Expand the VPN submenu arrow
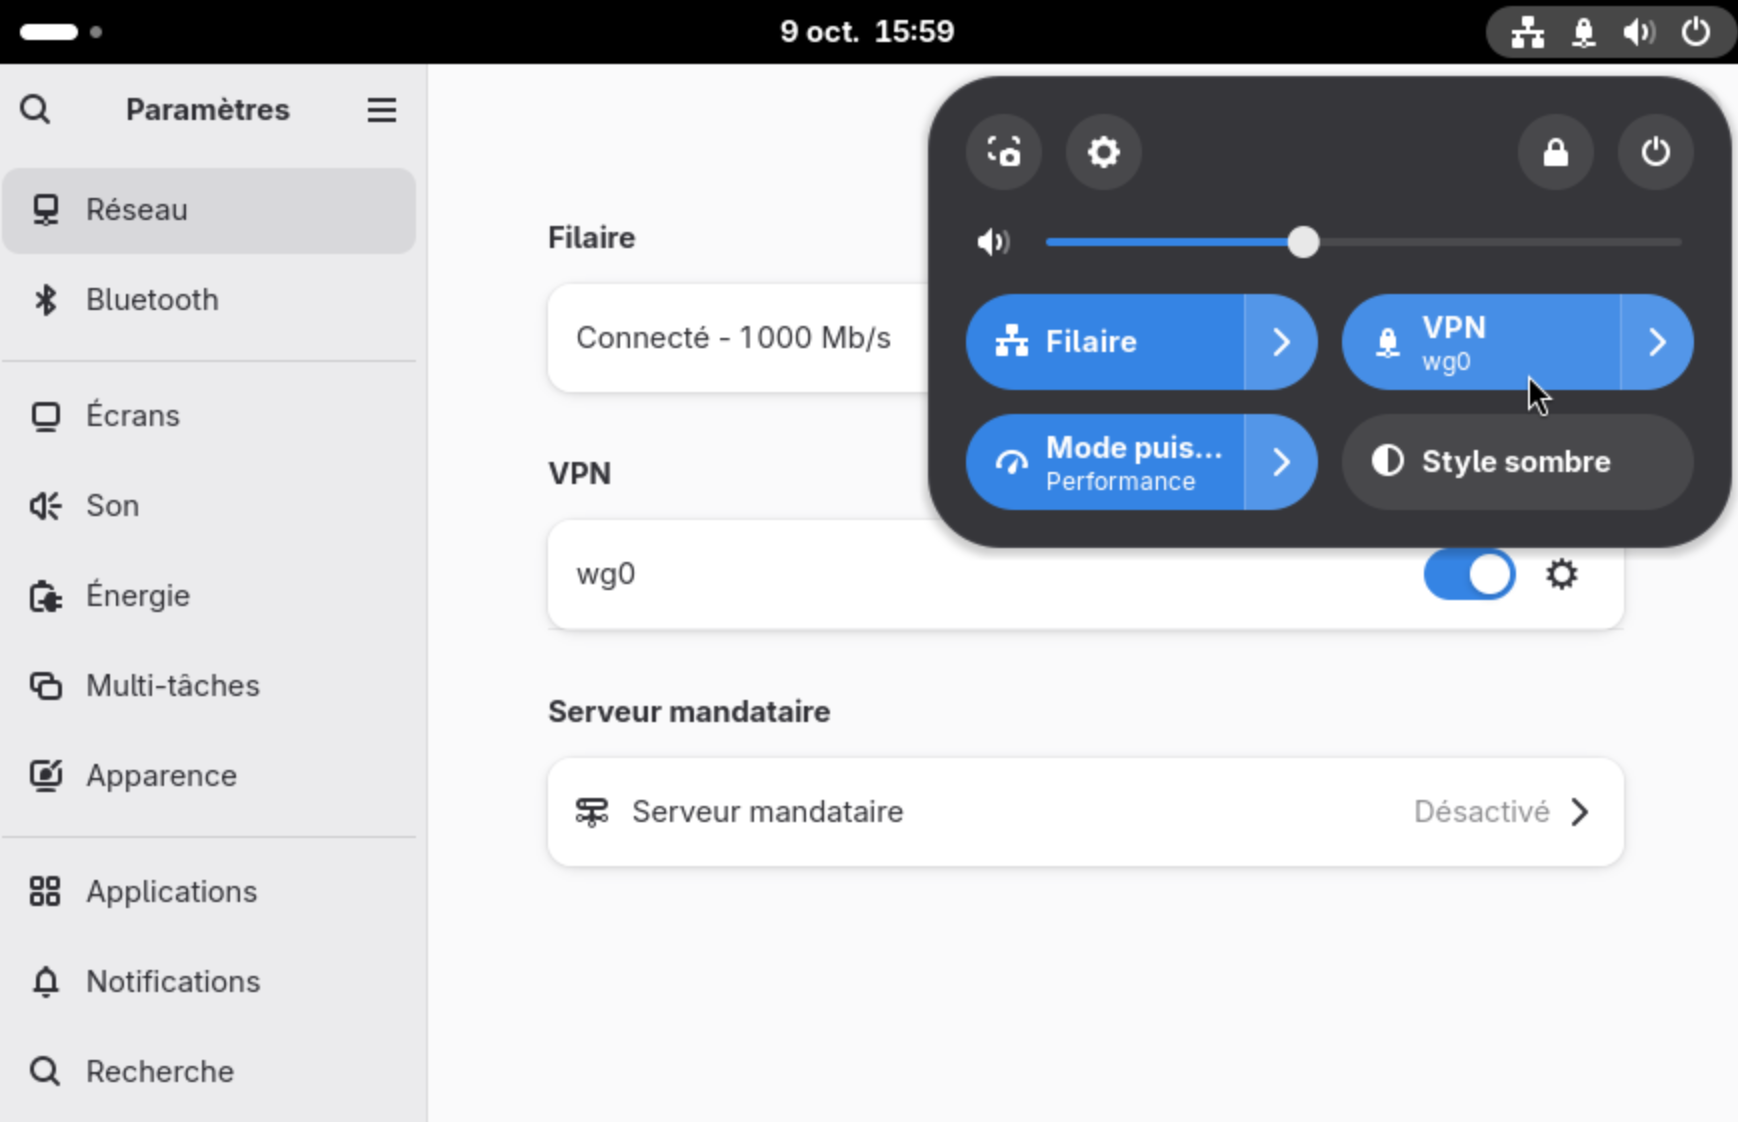Viewport: 1738px width, 1122px height. [1657, 342]
